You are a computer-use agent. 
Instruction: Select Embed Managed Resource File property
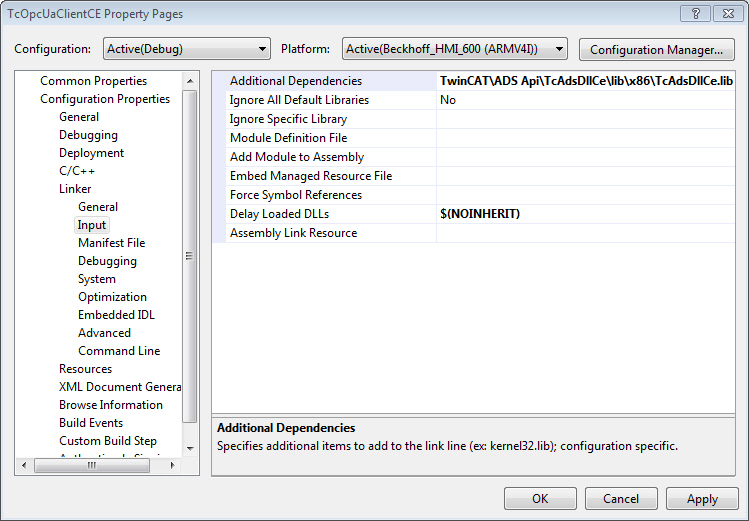(x=332, y=176)
